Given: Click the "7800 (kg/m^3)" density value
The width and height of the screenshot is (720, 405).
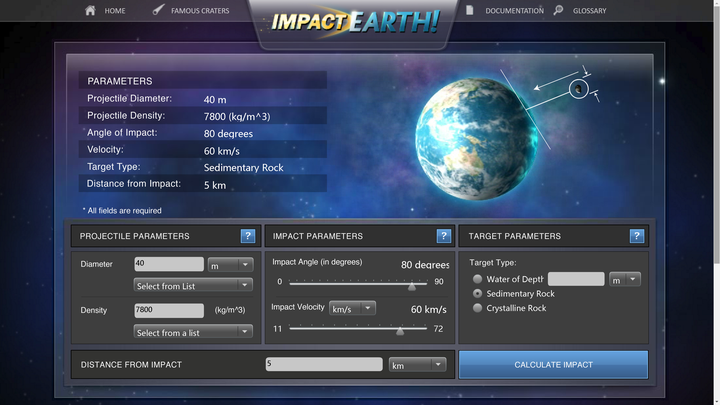Looking at the screenshot, I should pyautogui.click(x=237, y=117).
